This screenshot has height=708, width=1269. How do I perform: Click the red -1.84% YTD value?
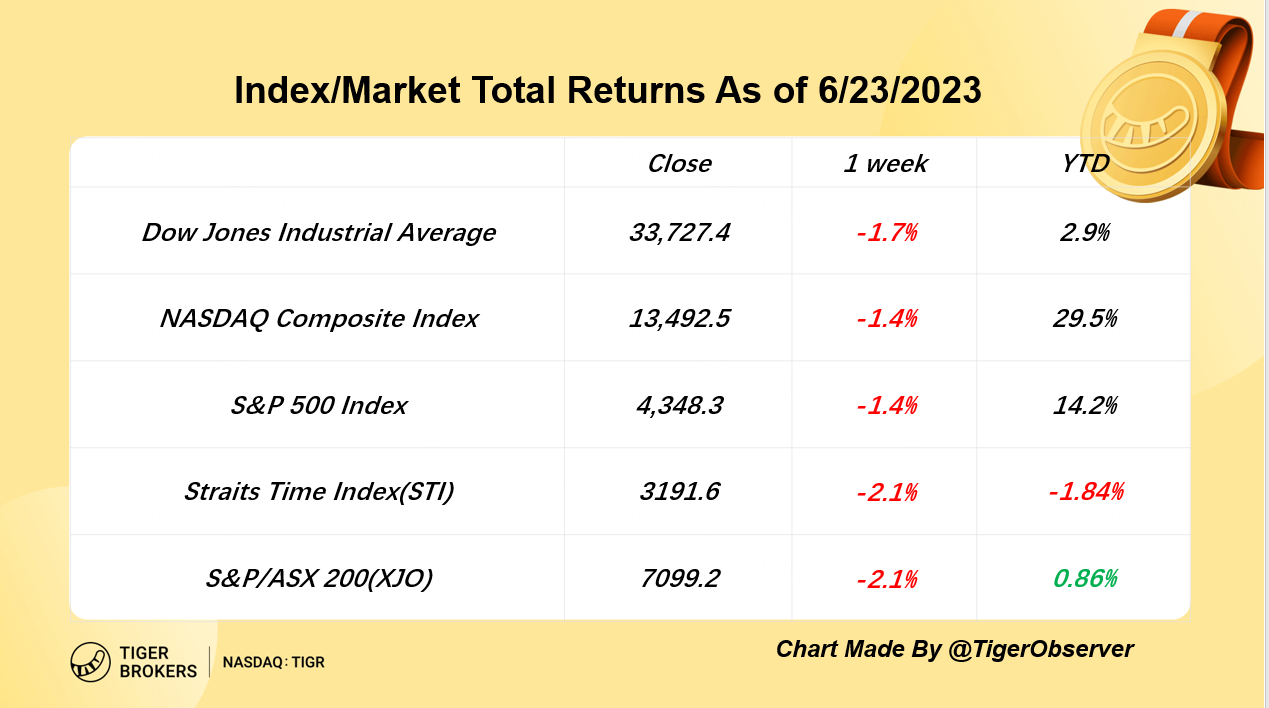1084,492
